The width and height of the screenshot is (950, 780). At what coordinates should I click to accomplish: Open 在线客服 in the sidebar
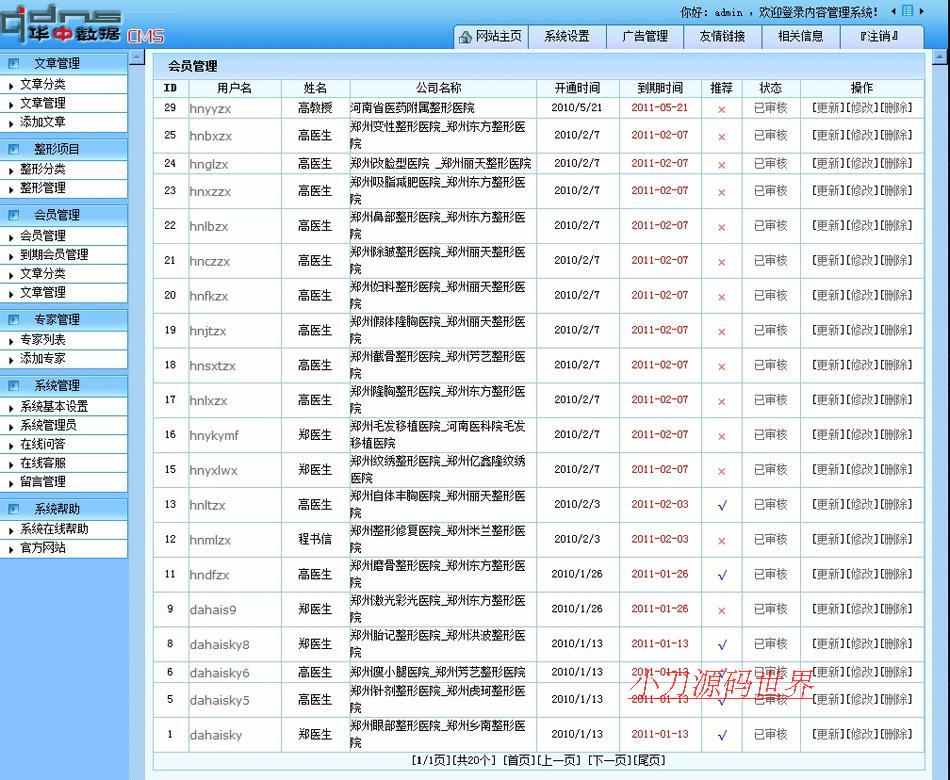click(42, 462)
